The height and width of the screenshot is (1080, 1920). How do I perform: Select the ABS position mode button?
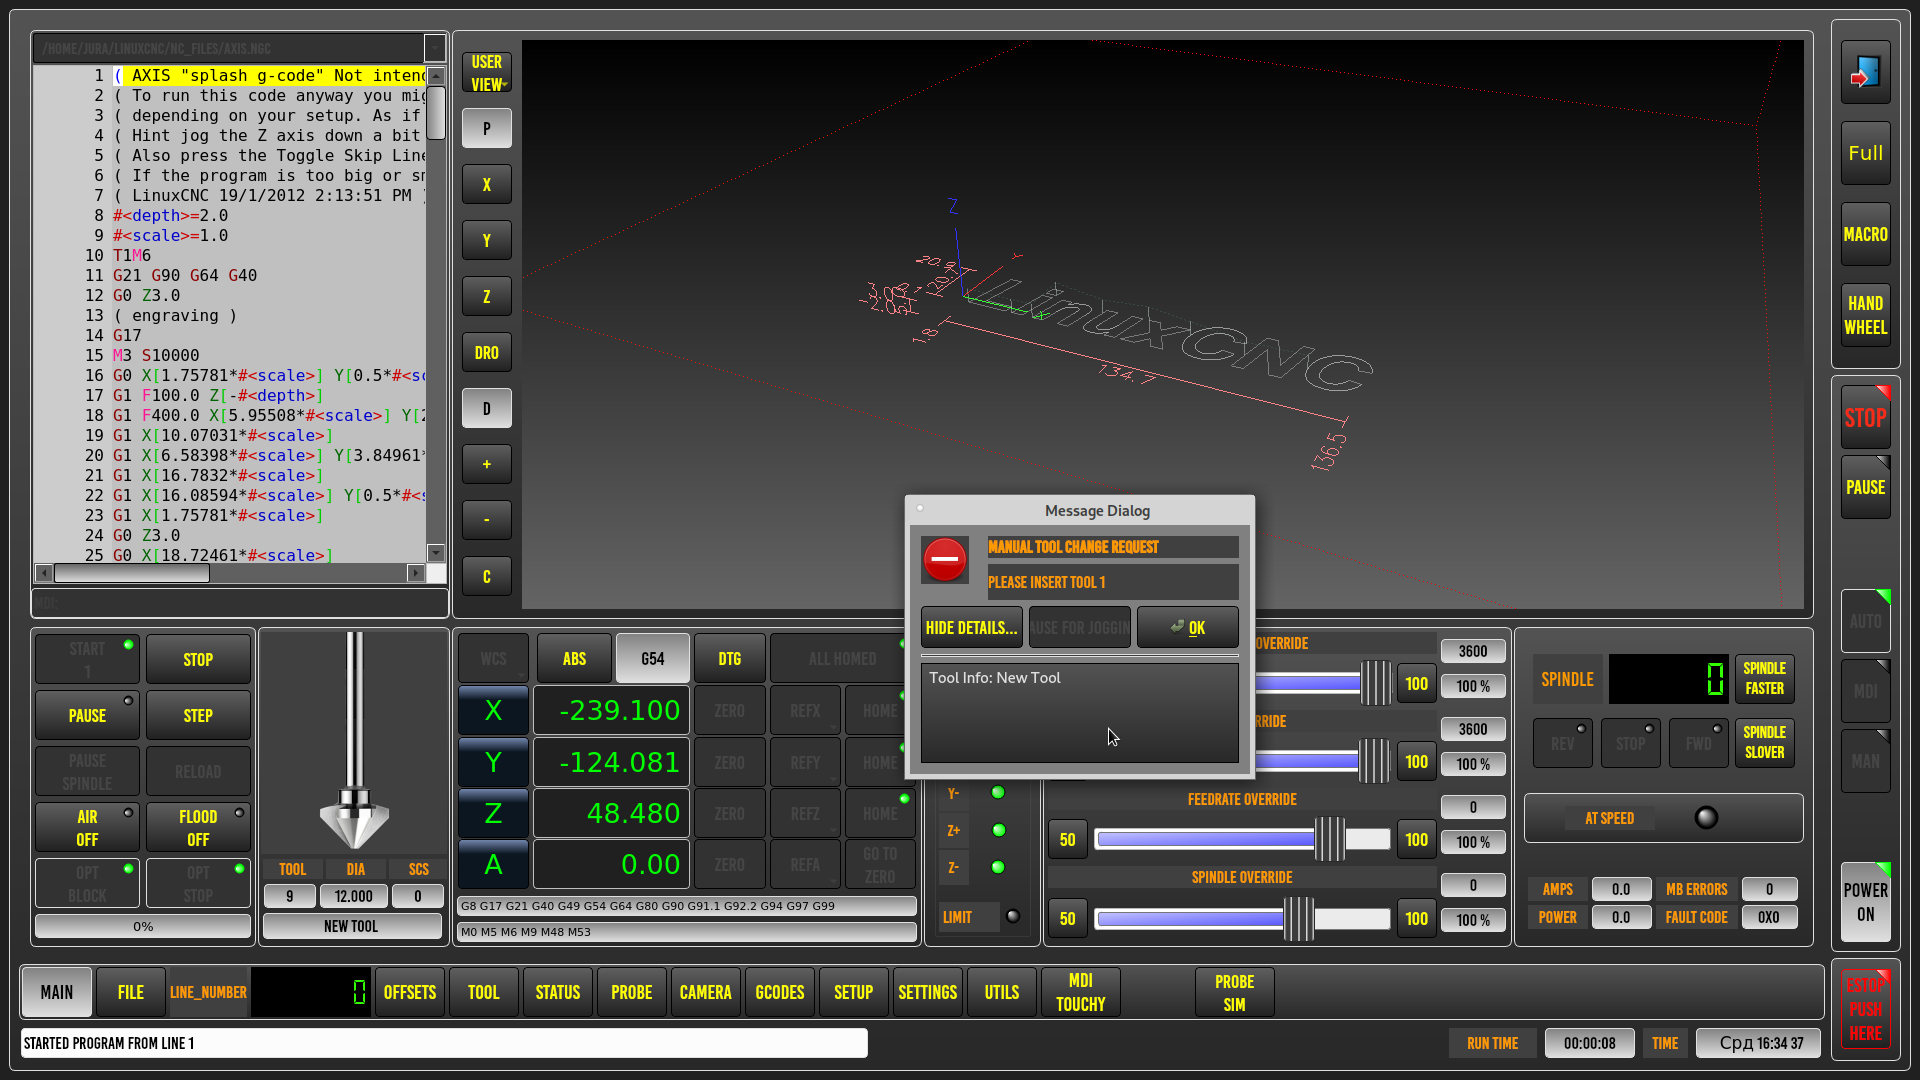[x=574, y=659]
